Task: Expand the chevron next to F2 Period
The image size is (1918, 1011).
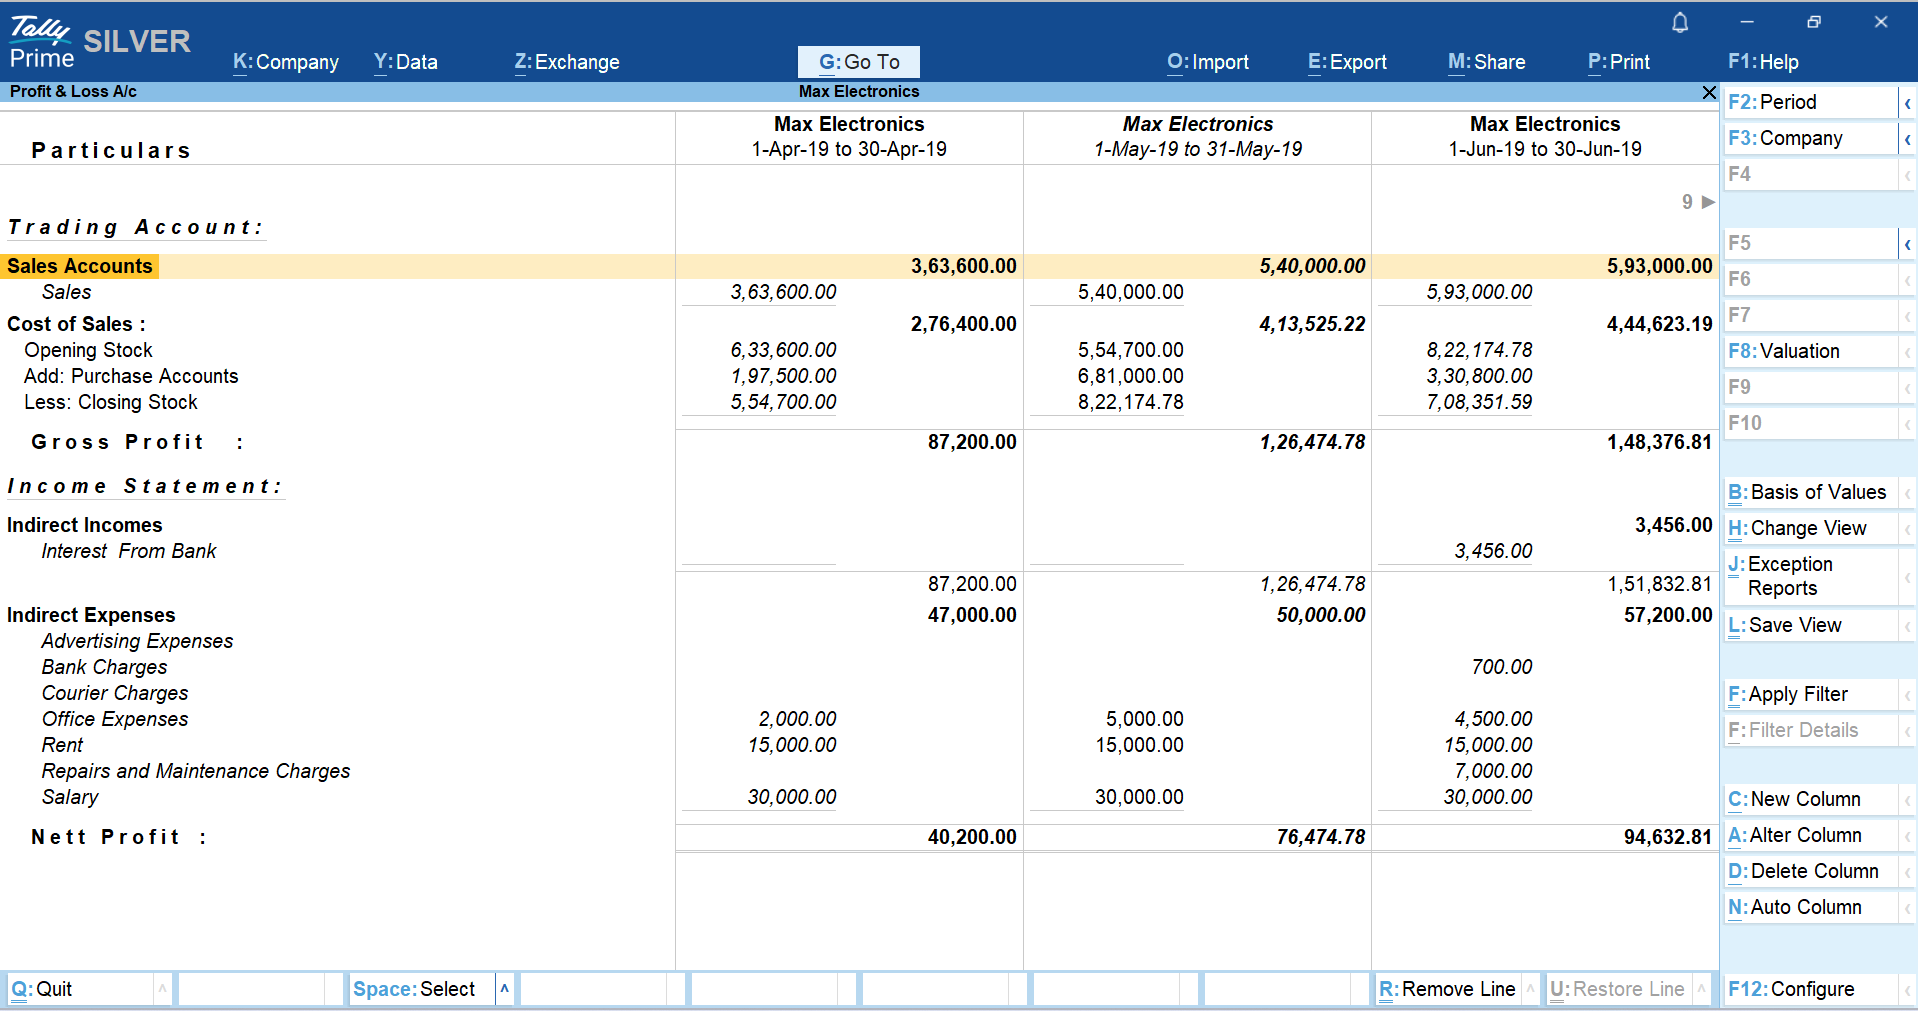Action: [x=1908, y=103]
